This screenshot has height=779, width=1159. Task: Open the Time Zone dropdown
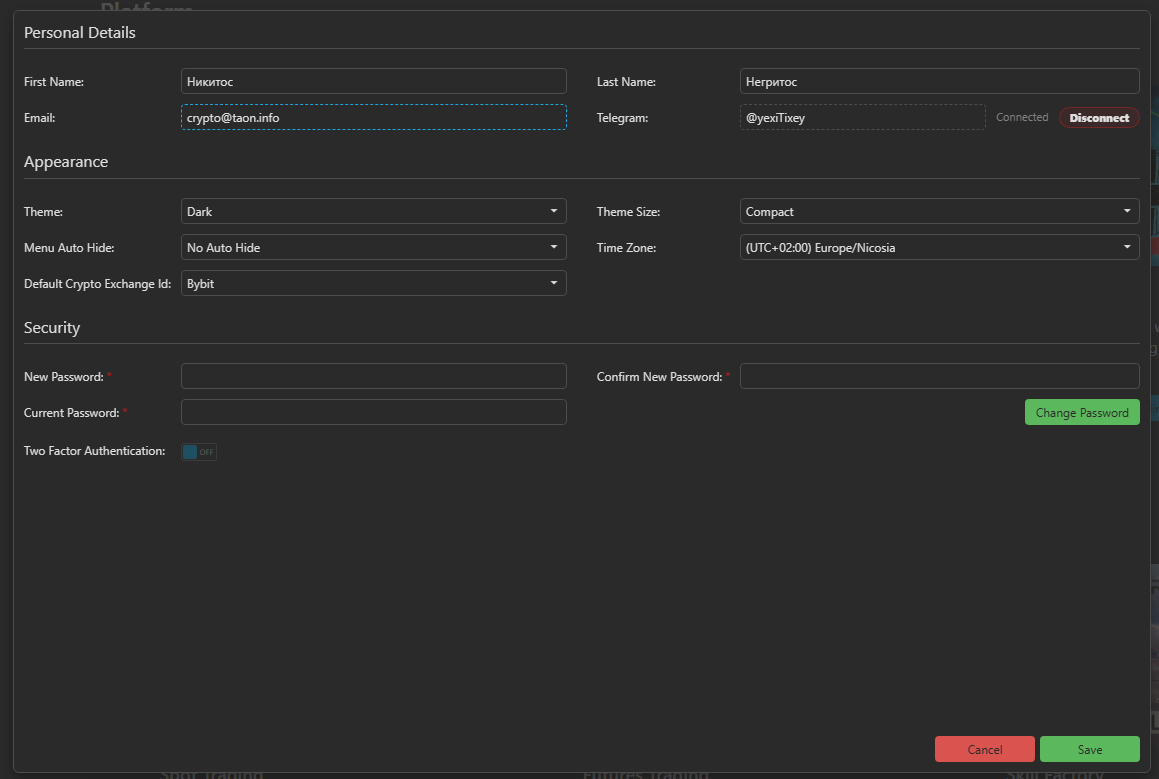[938, 247]
